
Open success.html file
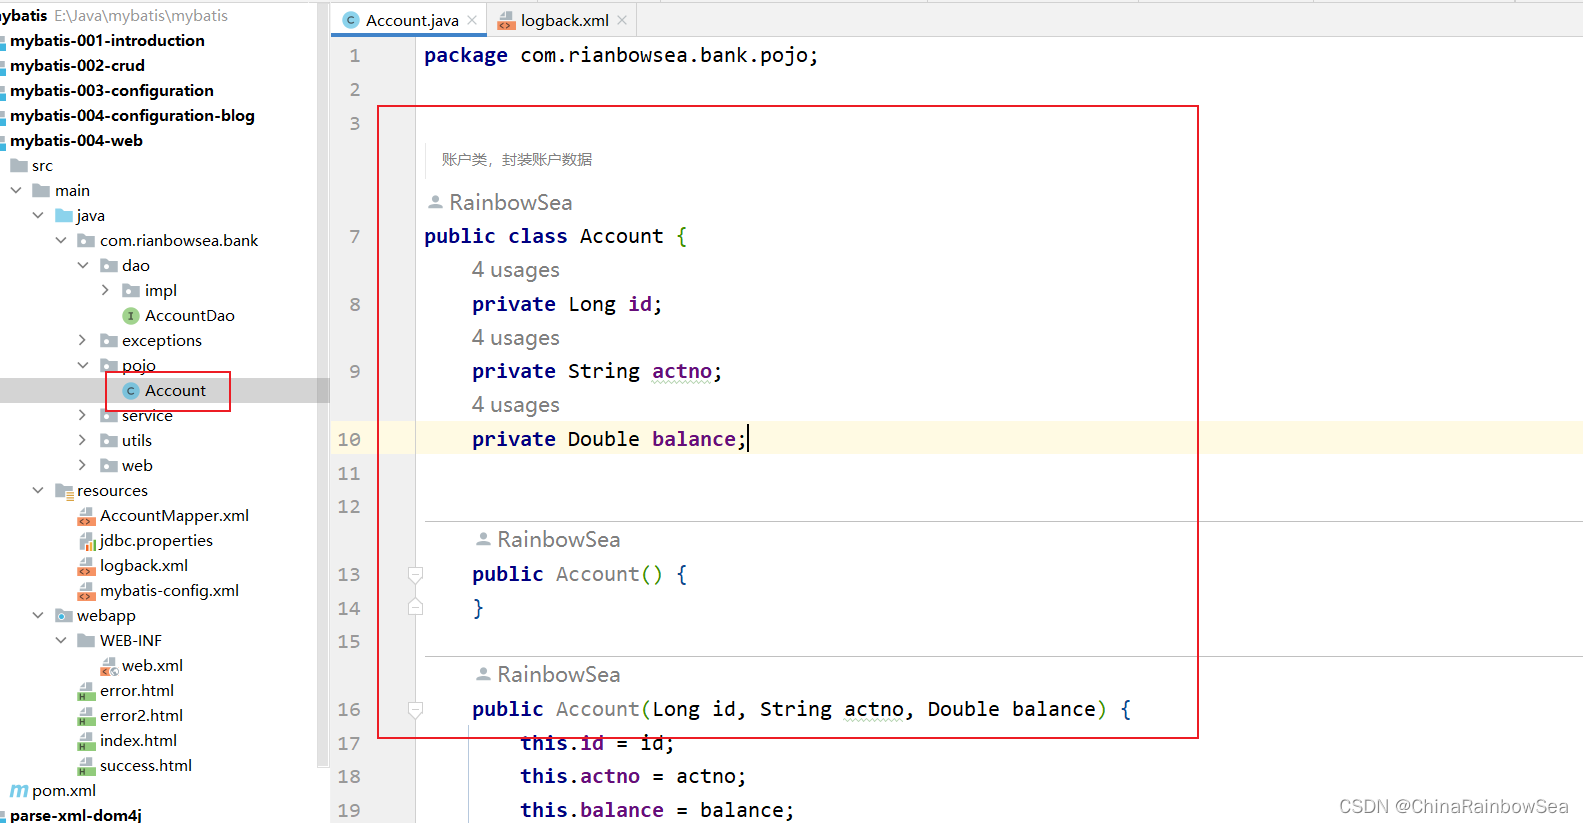146,766
